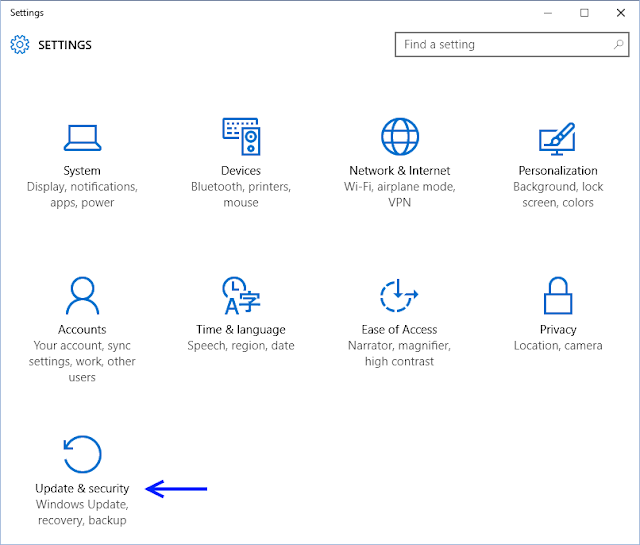Click 'Narrator, magnifier, high contrast' description
Image resolution: width=640 pixels, height=545 pixels.
click(399, 354)
